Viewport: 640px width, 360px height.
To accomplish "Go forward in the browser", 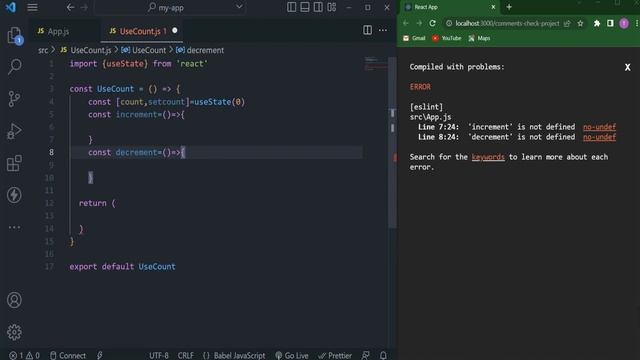I will point(419,23).
